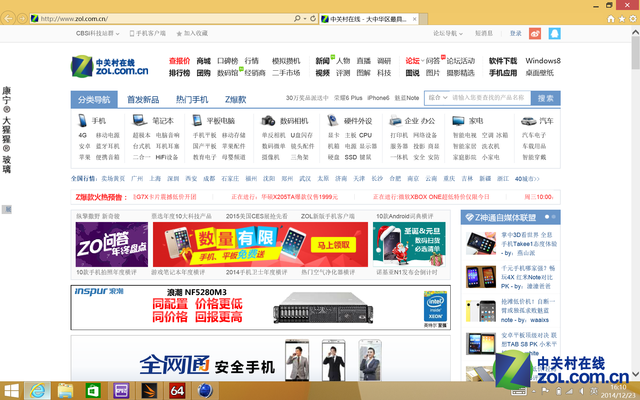Image resolution: width=640 pixels, height=400 pixels.
Task: Click the Internet Explorer taskbar icon
Action: click(x=38, y=391)
